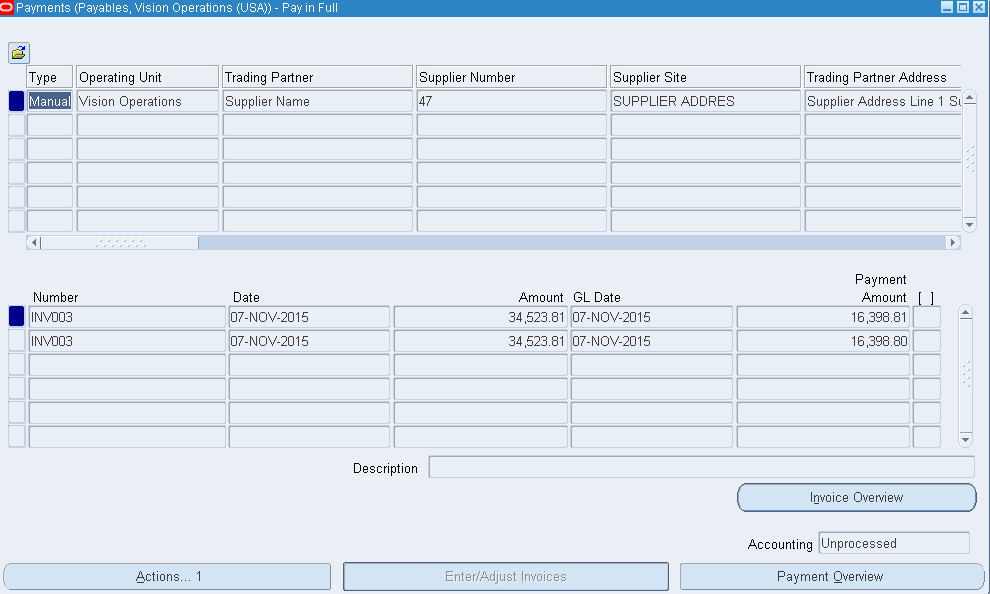Select the record indicator for the Manual row
990x594 pixels.
(x=16, y=101)
